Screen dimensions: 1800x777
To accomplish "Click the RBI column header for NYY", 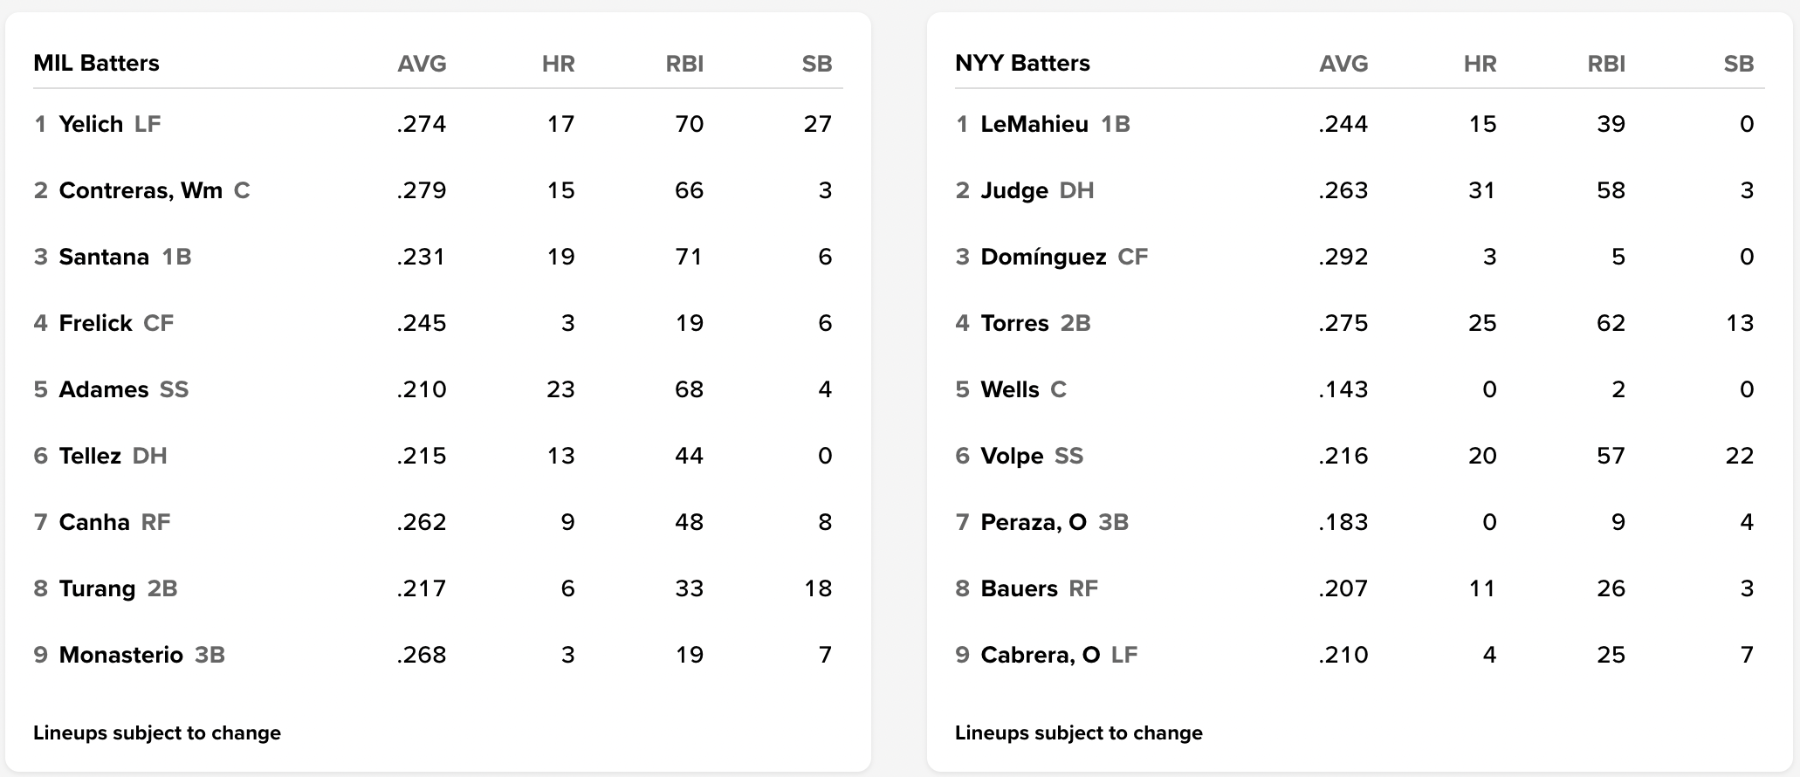I will pyautogui.click(x=1605, y=64).
